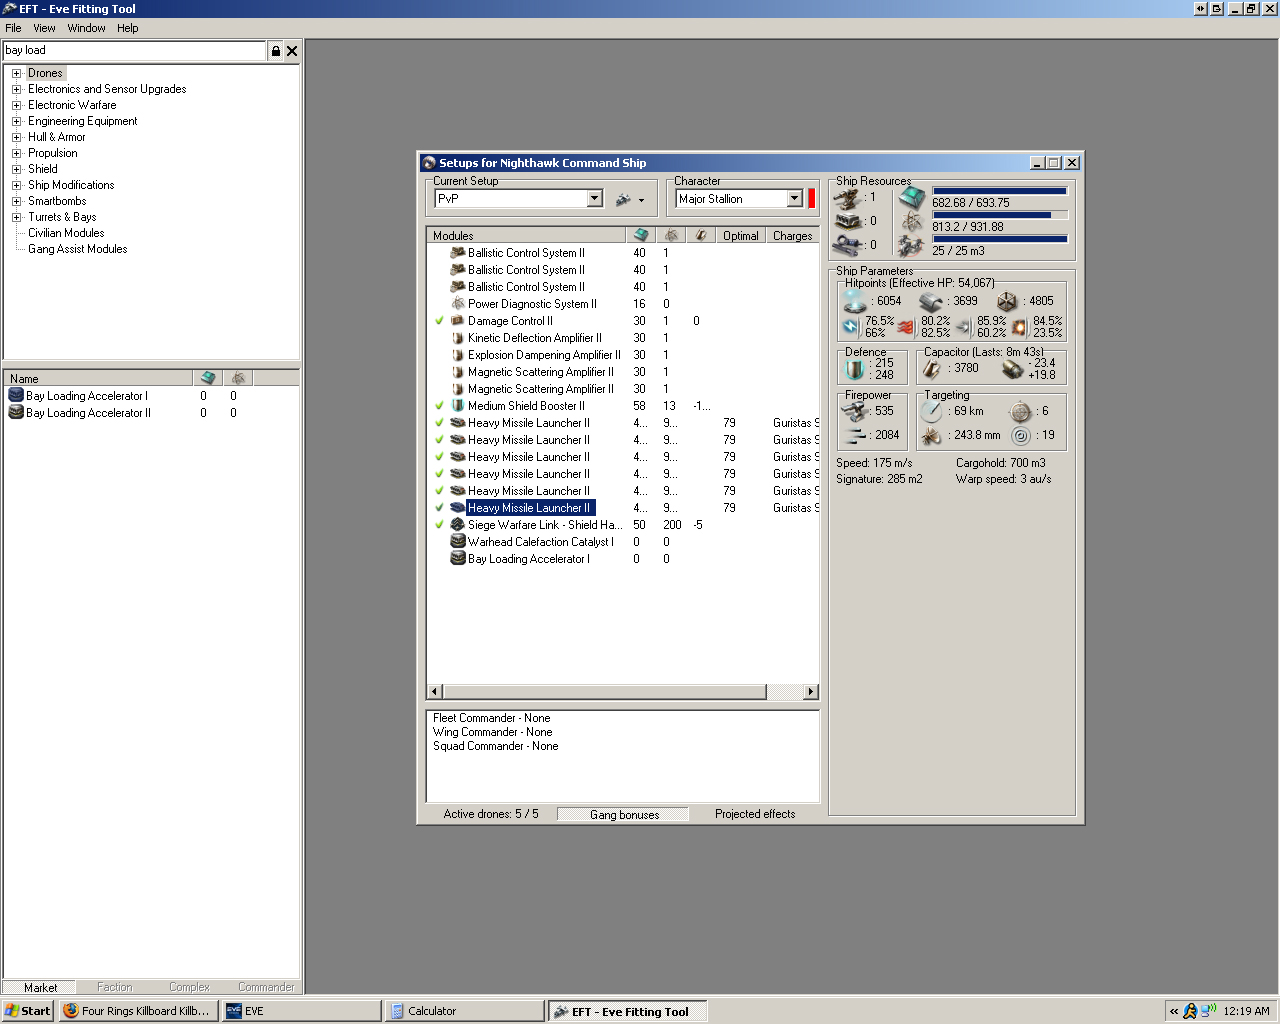The width and height of the screenshot is (1280, 1024).
Task: Open the File menu
Action: pos(13,28)
